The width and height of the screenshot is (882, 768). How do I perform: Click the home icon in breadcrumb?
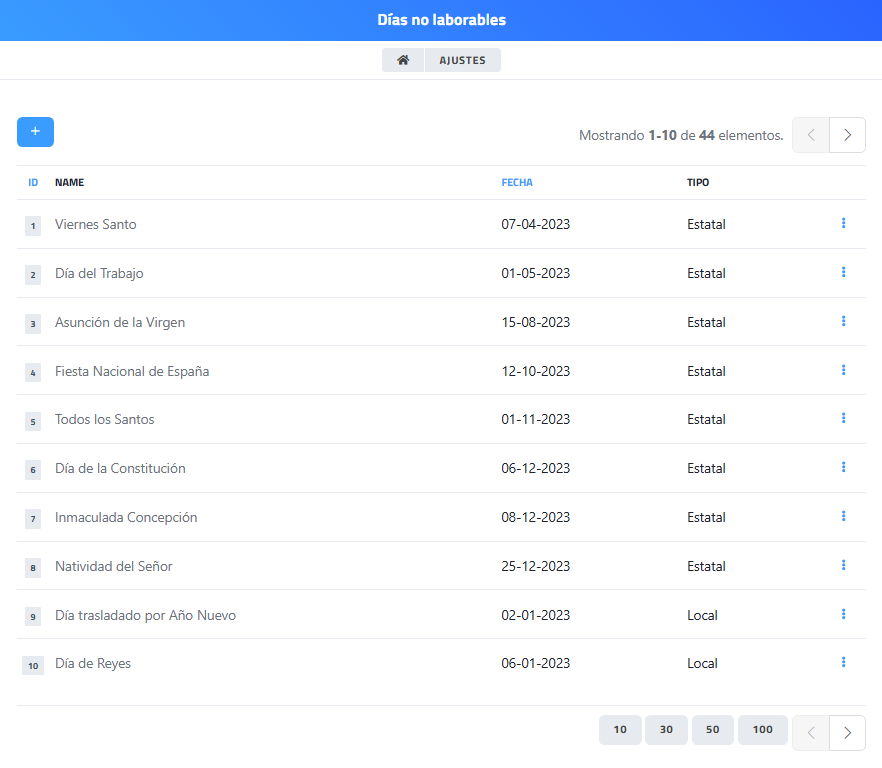403,60
